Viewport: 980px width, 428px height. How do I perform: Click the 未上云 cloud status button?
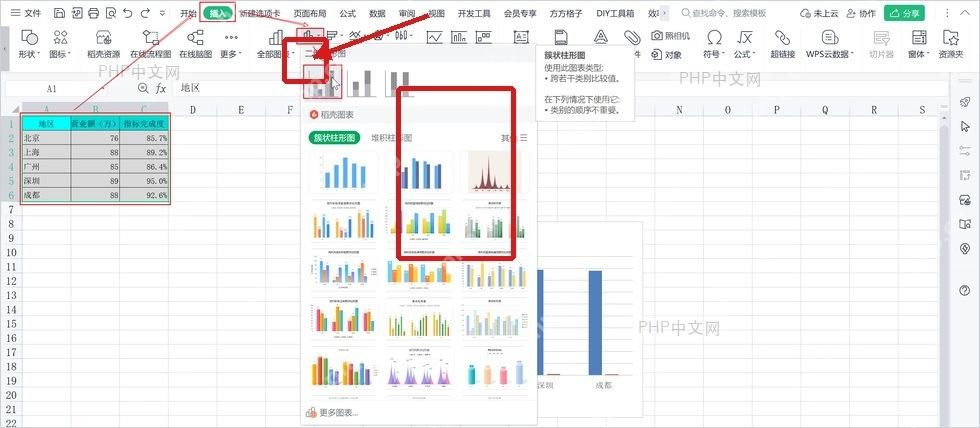pyautogui.click(x=819, y=13)
